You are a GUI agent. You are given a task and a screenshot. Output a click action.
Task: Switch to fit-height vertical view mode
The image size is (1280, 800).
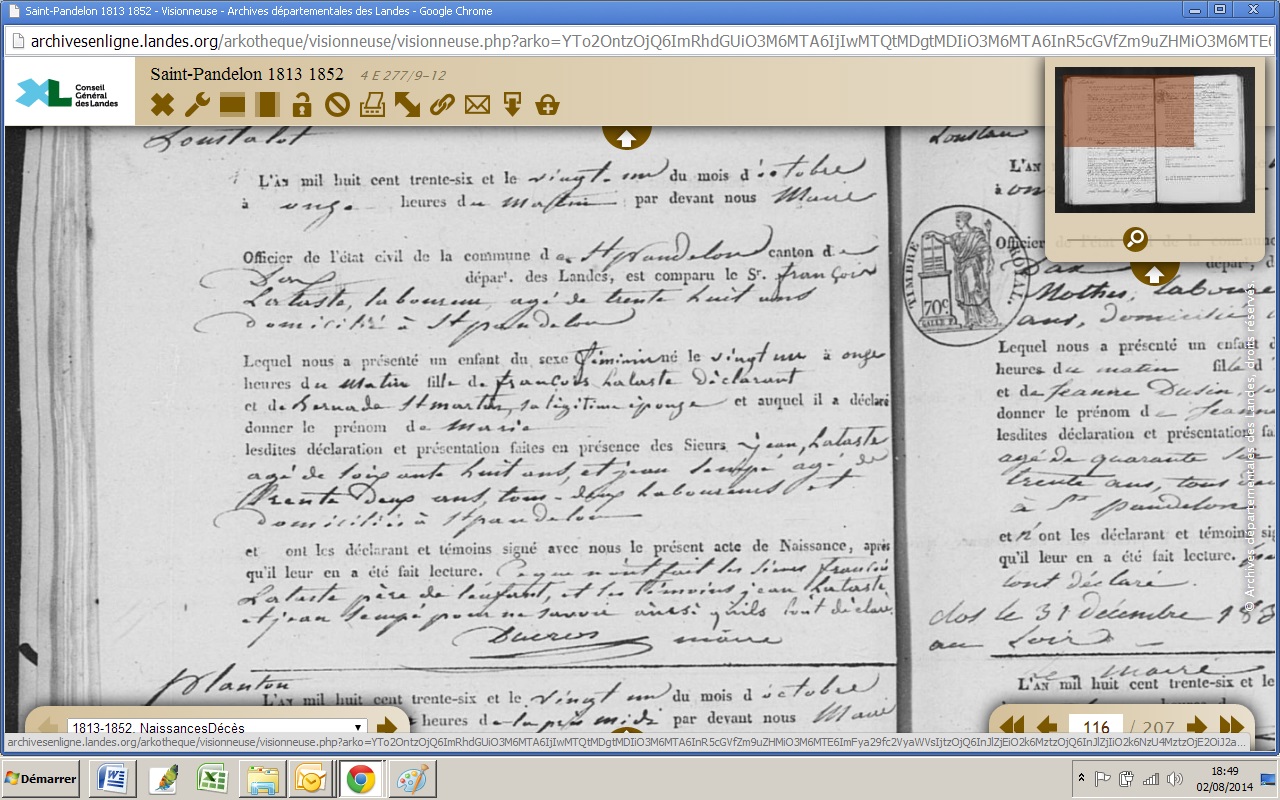(x=267, y=104)
